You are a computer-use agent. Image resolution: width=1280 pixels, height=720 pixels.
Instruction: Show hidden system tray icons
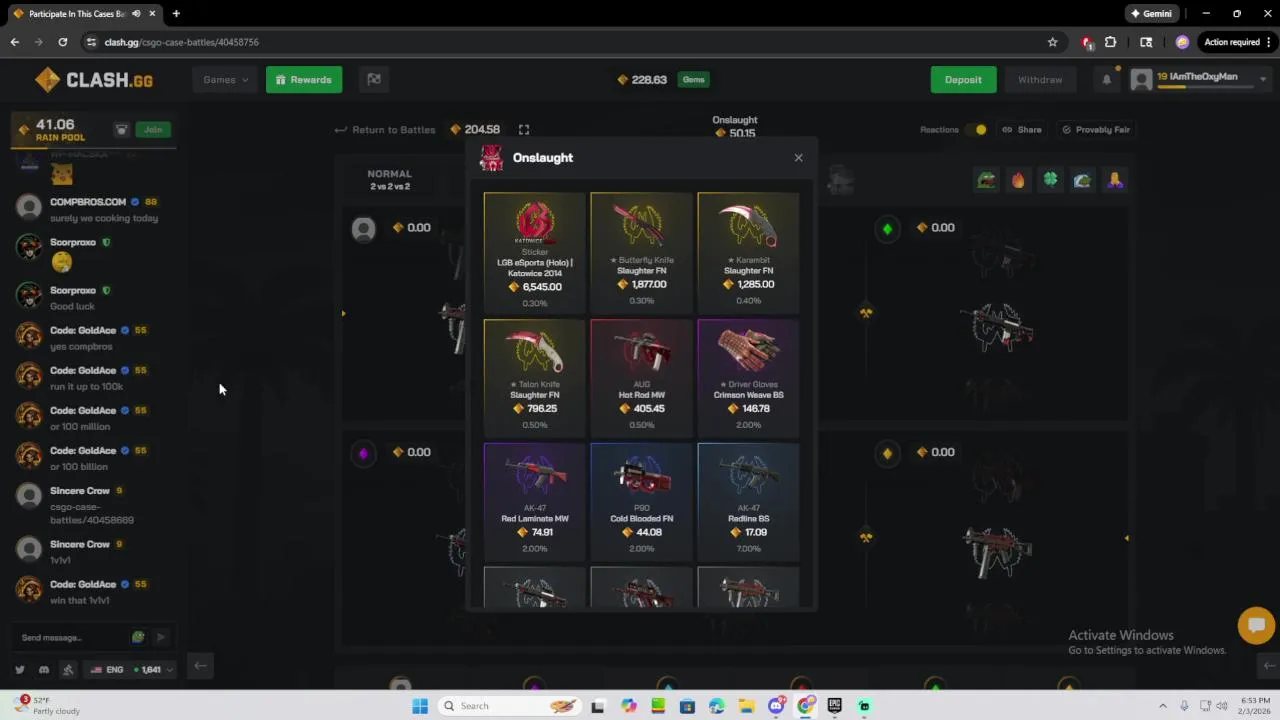pos(1162,706)
